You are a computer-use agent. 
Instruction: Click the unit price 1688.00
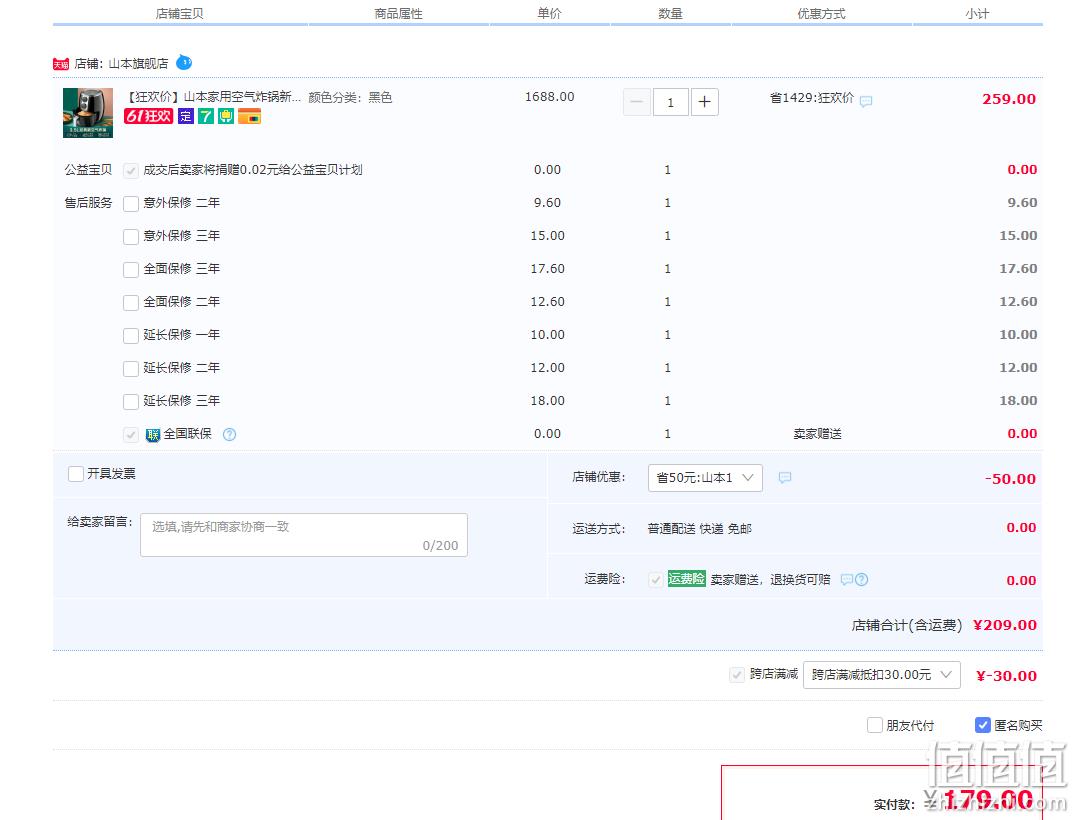pos(550,97)
